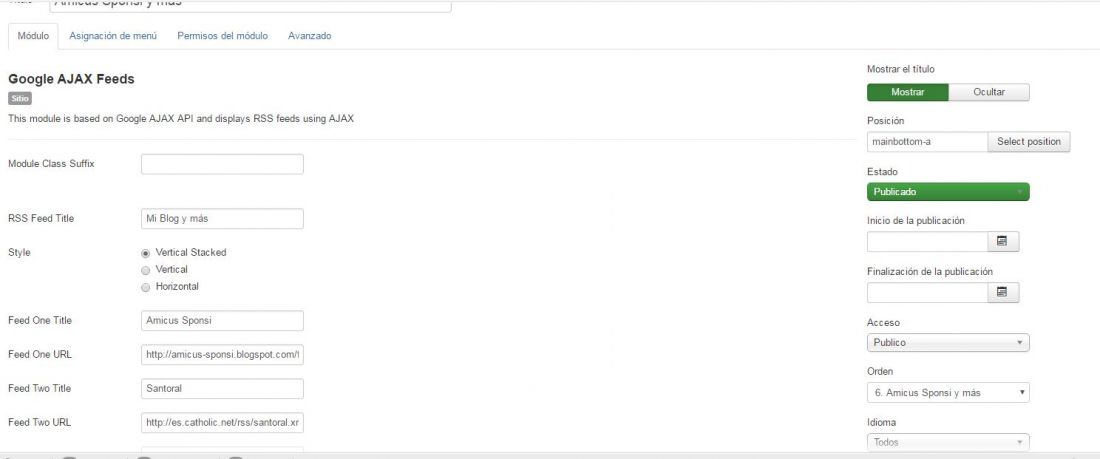Open the Estado Publicado dropdown
Screen dimensions: 1100x459
(x=948, y=192)
